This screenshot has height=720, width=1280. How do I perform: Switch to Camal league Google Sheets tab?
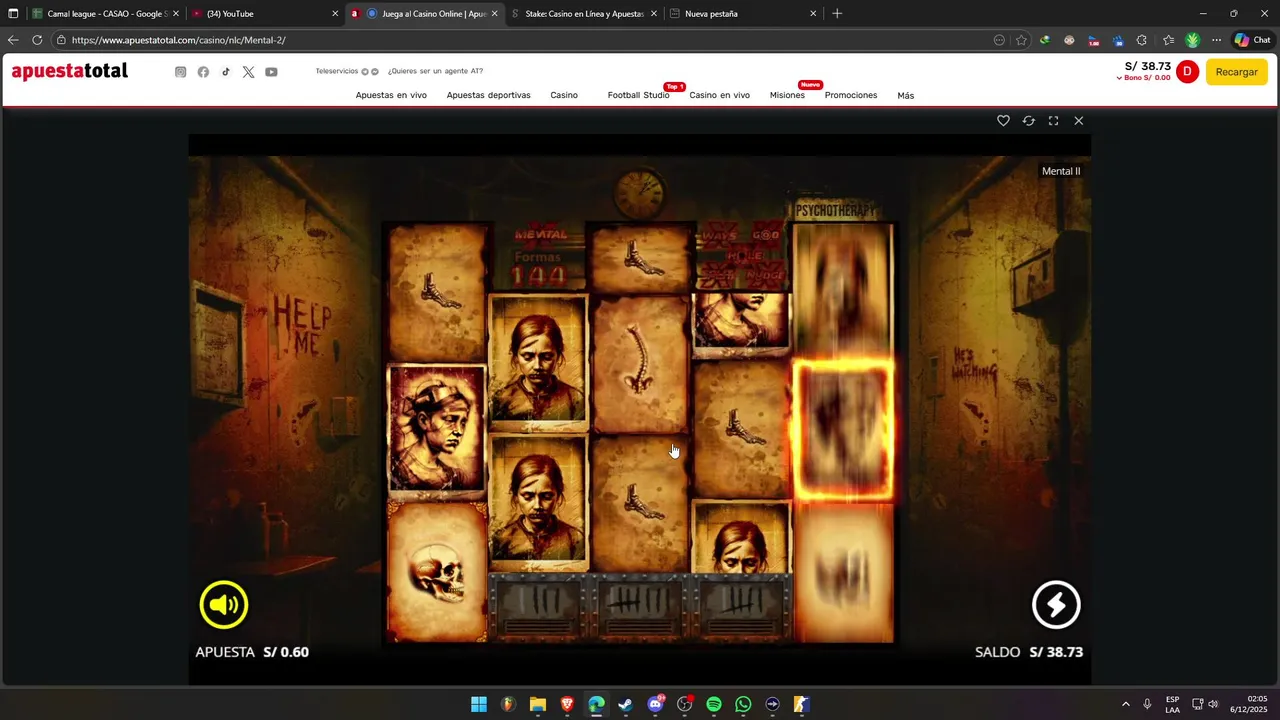pos(105,14)
